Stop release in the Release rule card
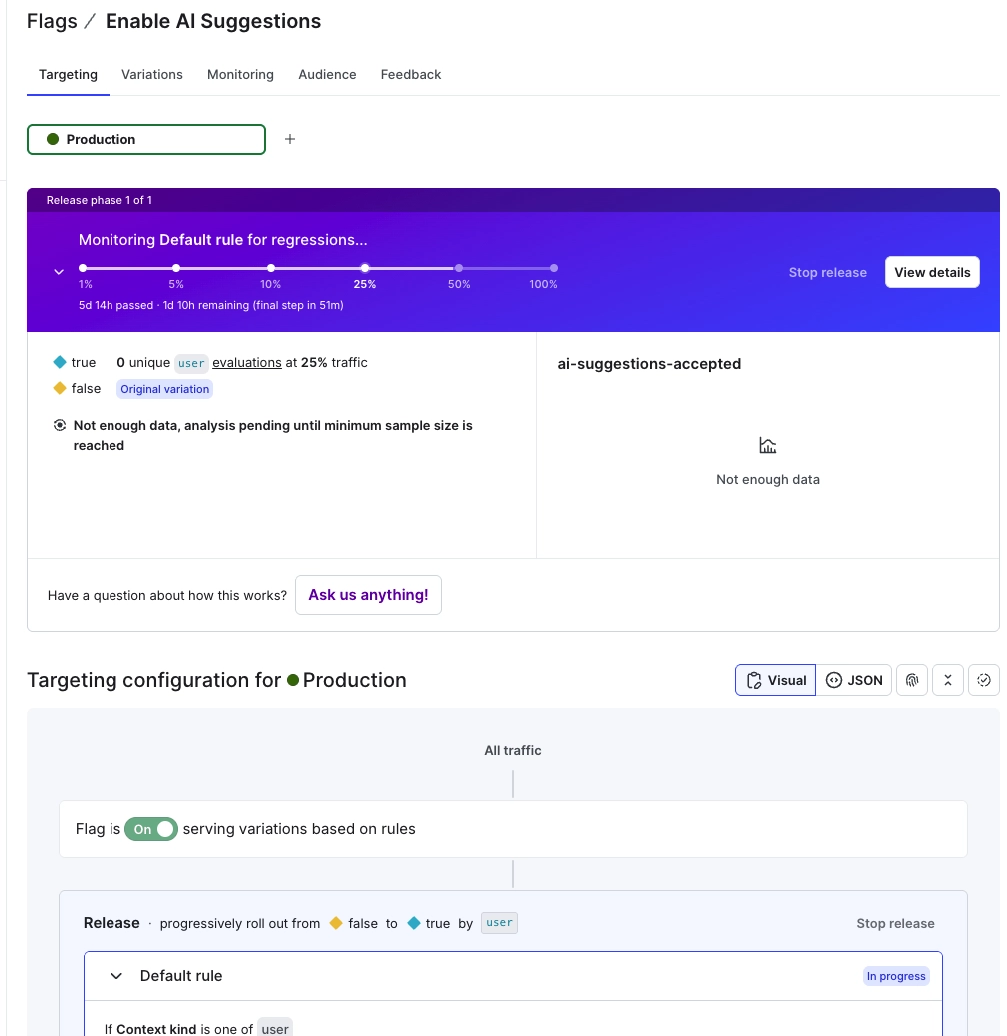 tap(895, 923)
